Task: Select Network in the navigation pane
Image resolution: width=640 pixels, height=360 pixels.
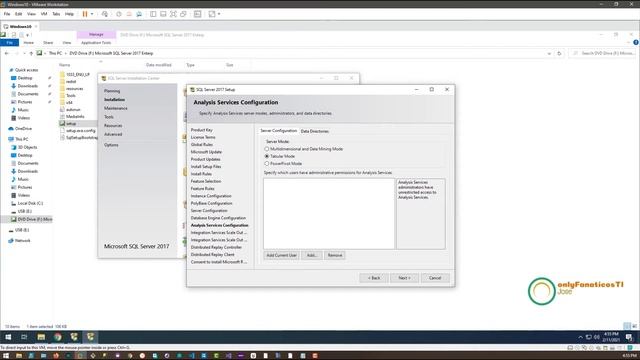Action: point(20,241)
